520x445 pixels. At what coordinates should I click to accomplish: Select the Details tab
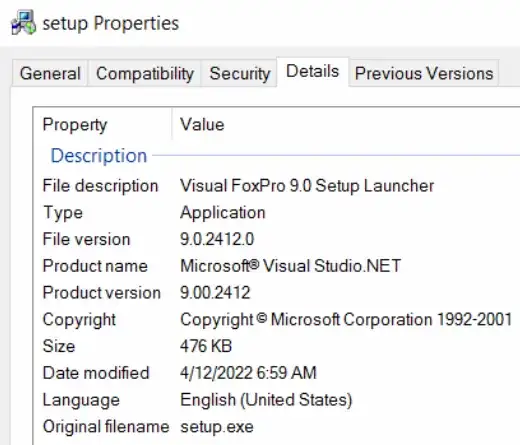point(313,72)
